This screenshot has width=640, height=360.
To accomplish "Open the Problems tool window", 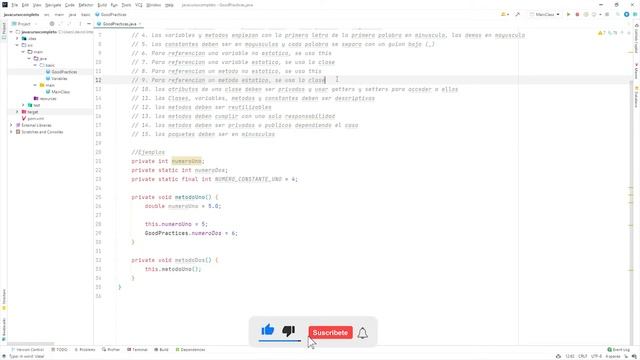I will (84, 350).
